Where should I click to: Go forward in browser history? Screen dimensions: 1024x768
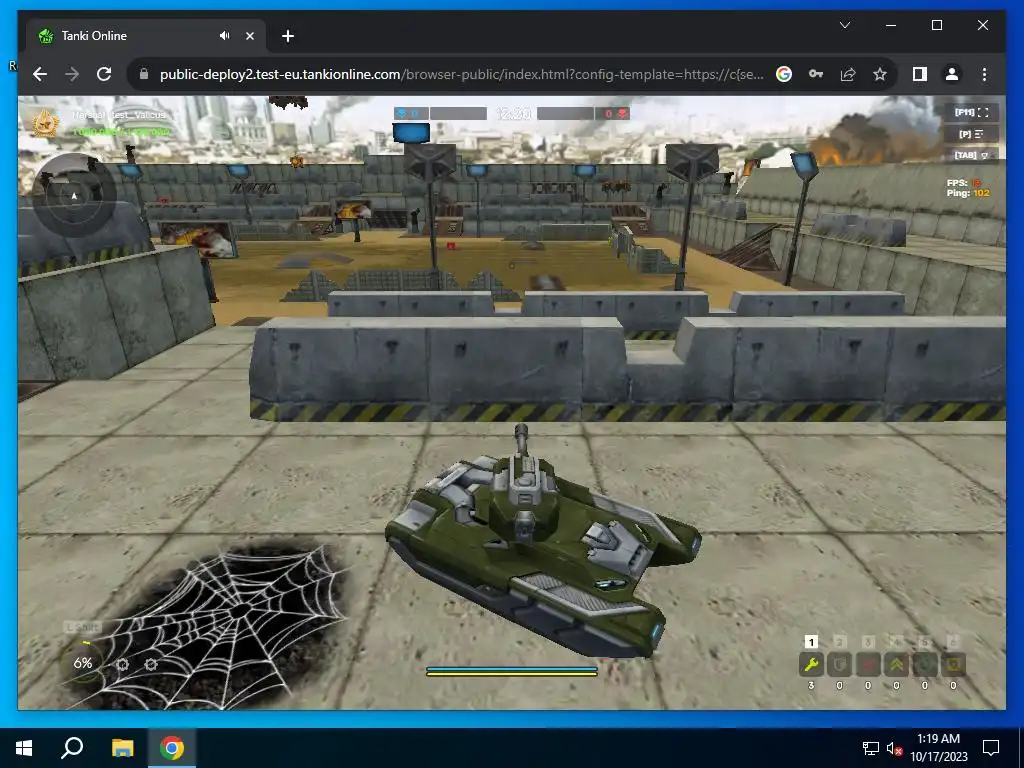click(72, 74)
